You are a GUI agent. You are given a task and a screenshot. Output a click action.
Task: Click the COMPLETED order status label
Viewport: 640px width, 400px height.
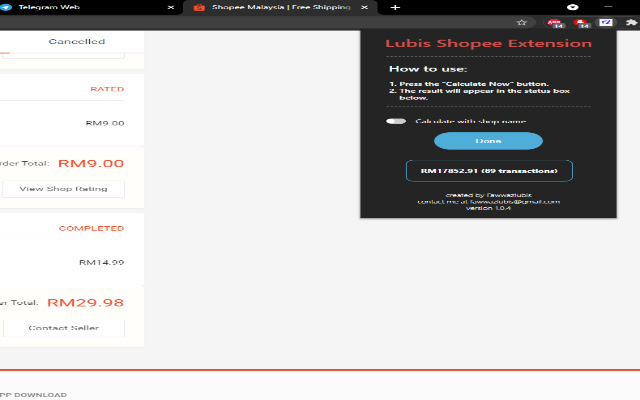[91, 228]
